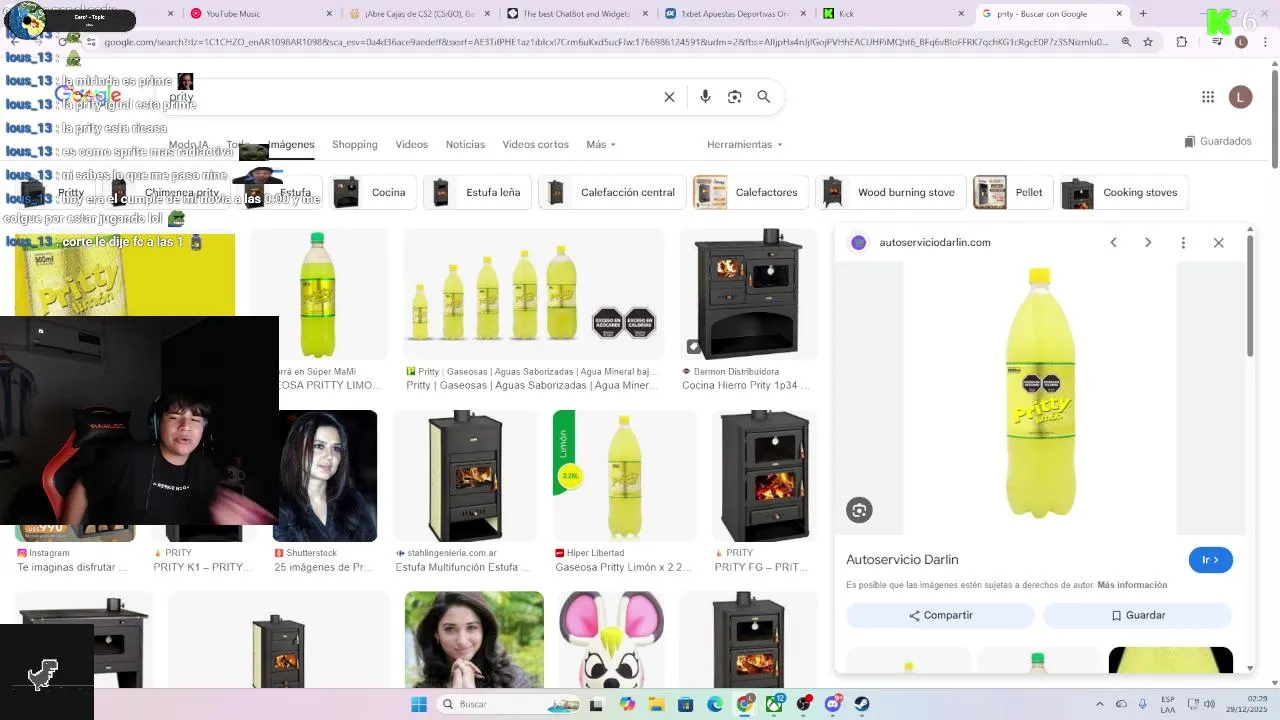Screen dimensions: 1280x720
Task: Filter by the Wood burning stove chip
Action: (889, 193)
